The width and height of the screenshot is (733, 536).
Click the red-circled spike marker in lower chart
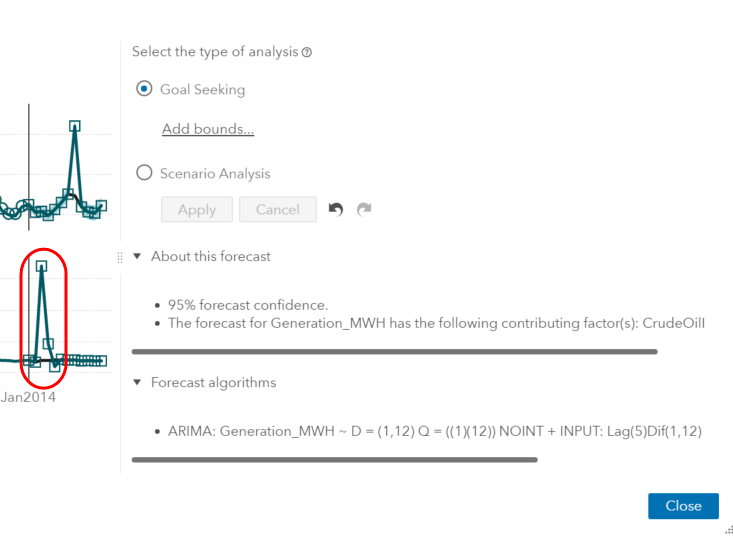(x=42, y=266)
